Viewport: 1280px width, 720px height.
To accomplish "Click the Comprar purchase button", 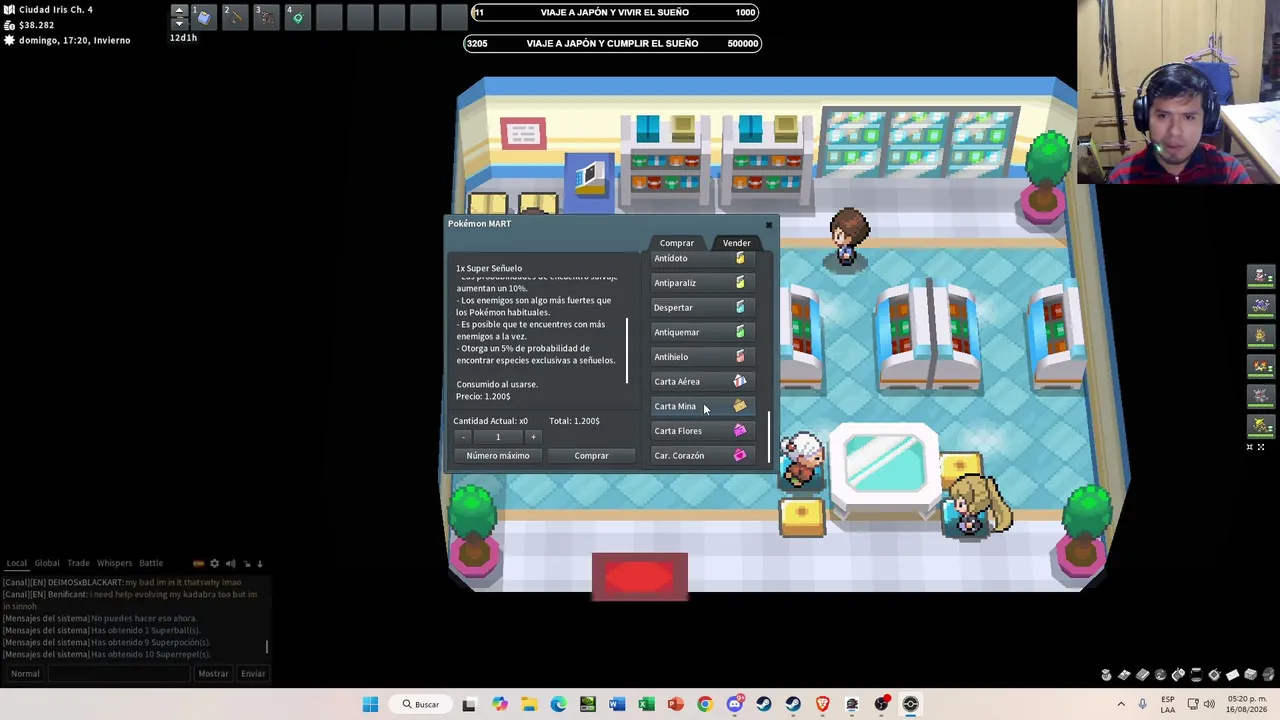I will (x=591, y=456).
